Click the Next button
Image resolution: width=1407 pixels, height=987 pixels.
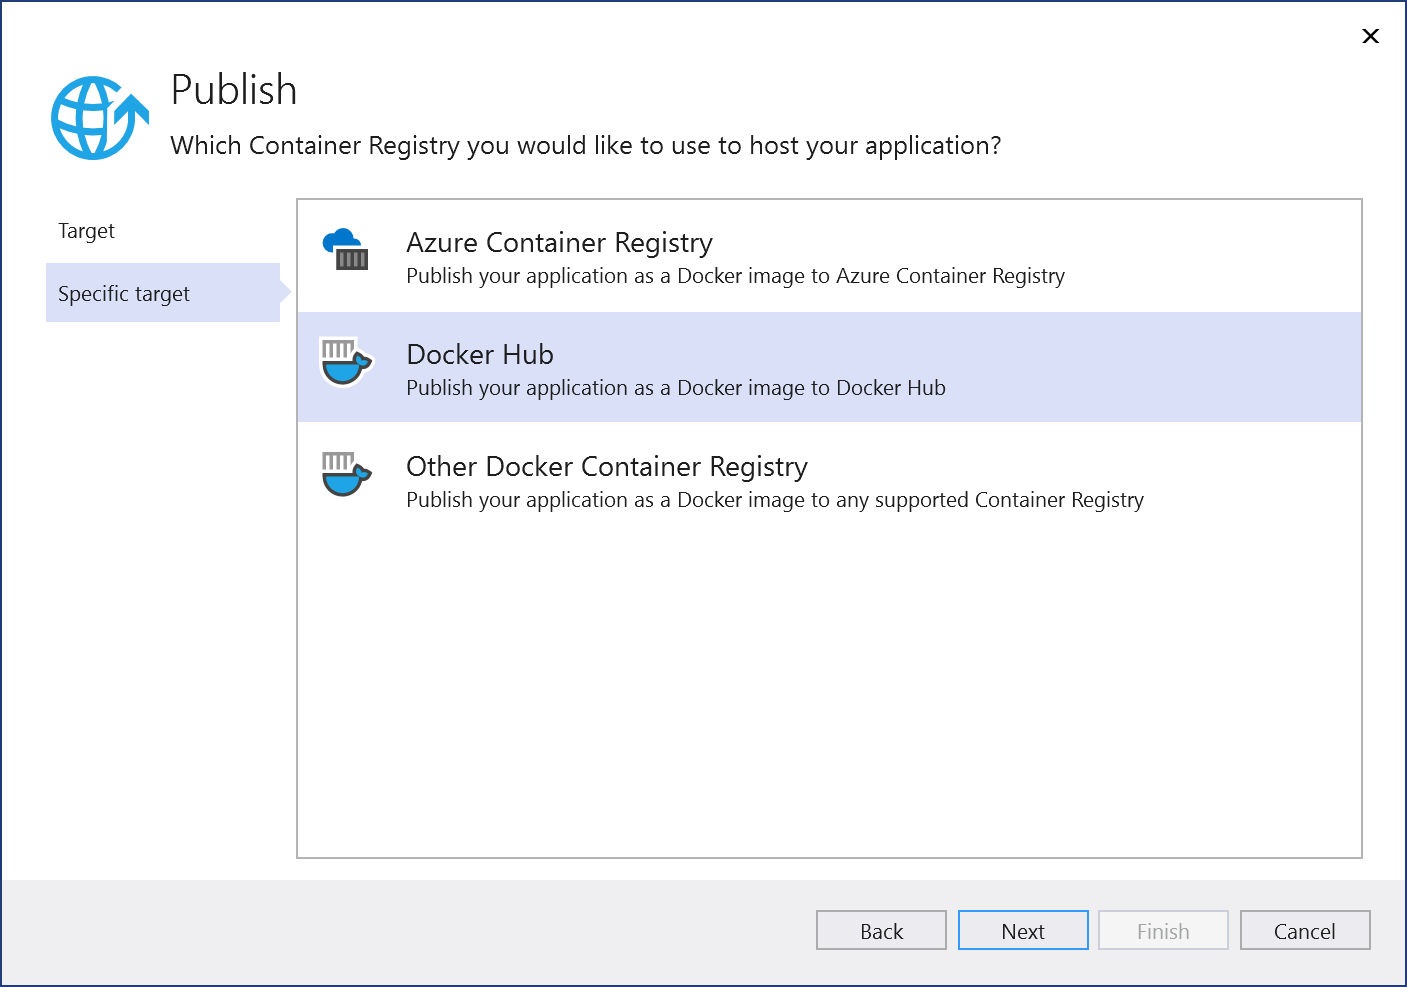click(1022, 930)
